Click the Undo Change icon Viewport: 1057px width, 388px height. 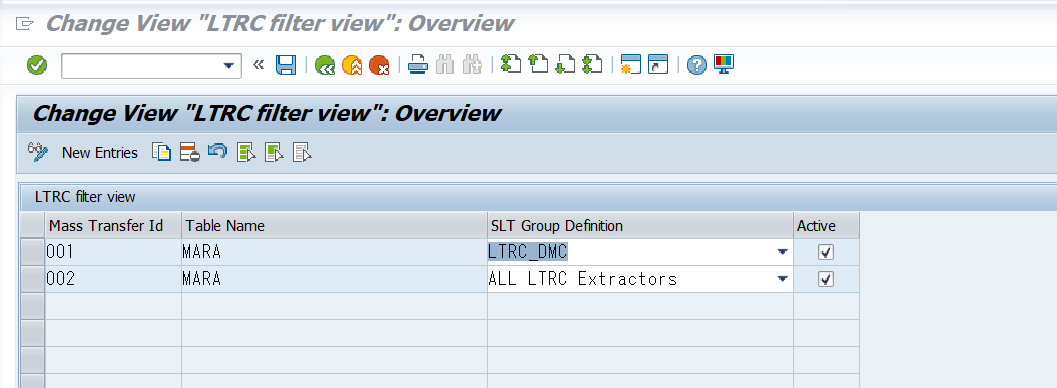pyautogui.click(x=217, y=152)
